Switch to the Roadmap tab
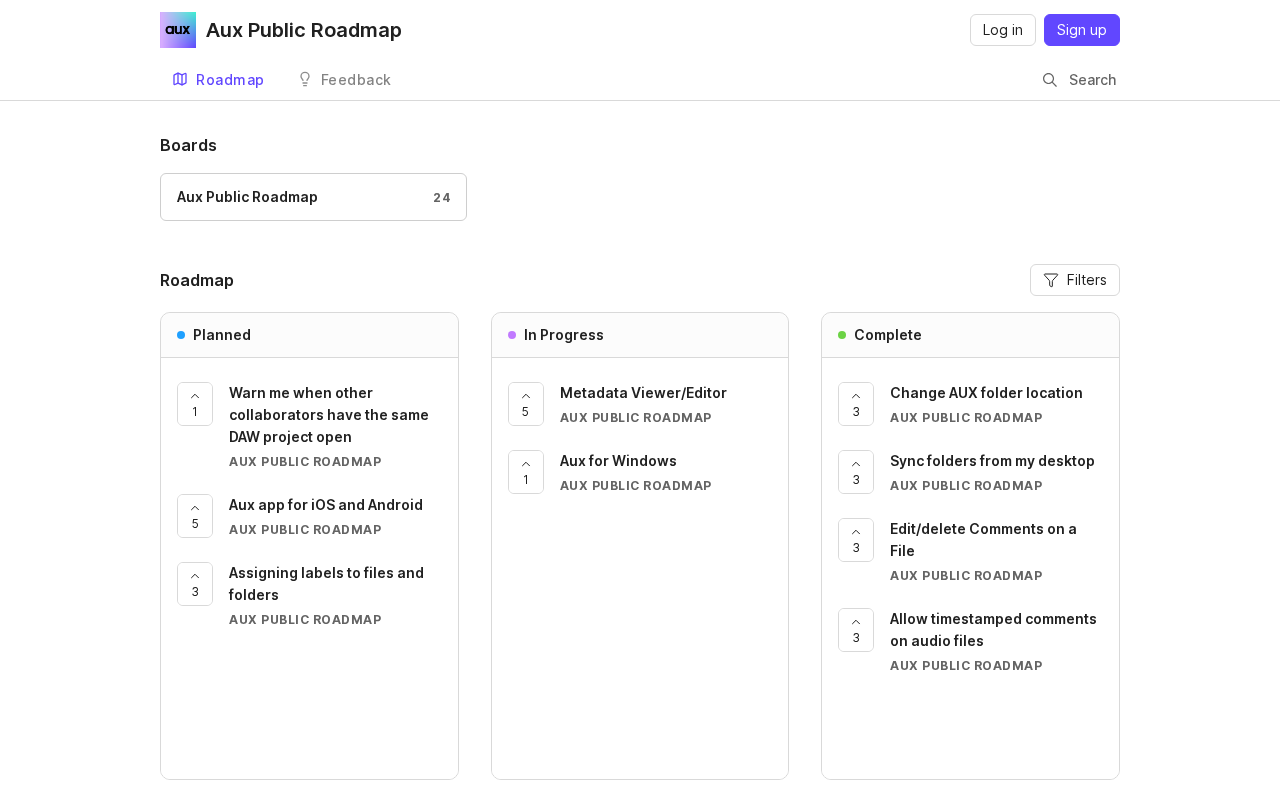The image size is (1280, 800). 218,80
